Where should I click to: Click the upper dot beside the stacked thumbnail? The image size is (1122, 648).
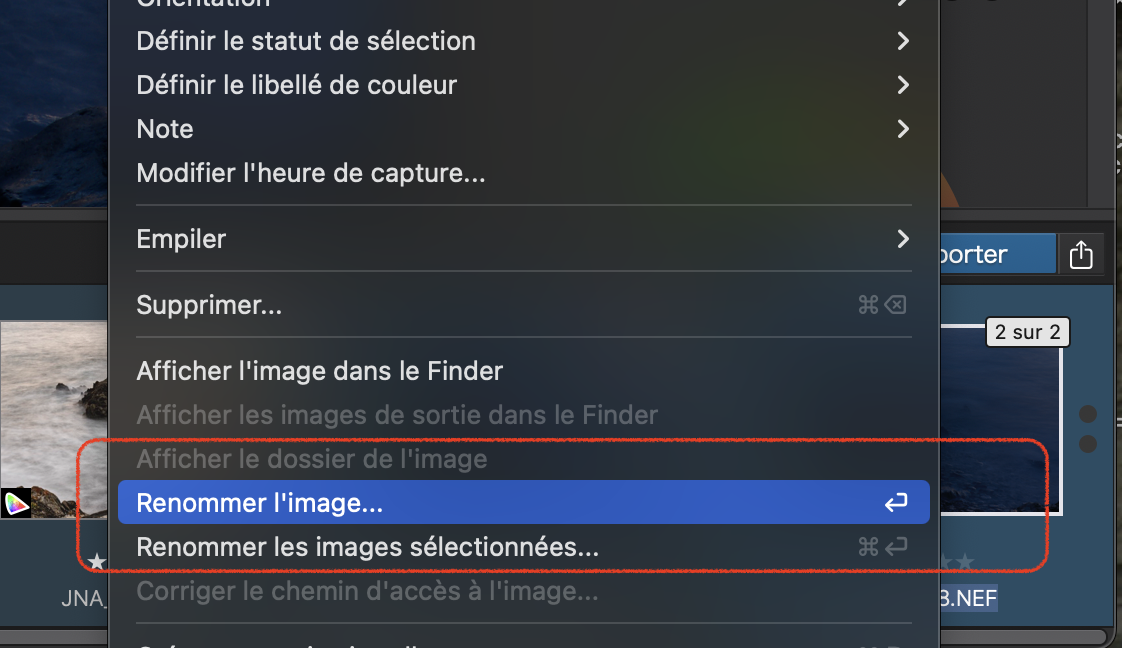[x=1088, y=414]
